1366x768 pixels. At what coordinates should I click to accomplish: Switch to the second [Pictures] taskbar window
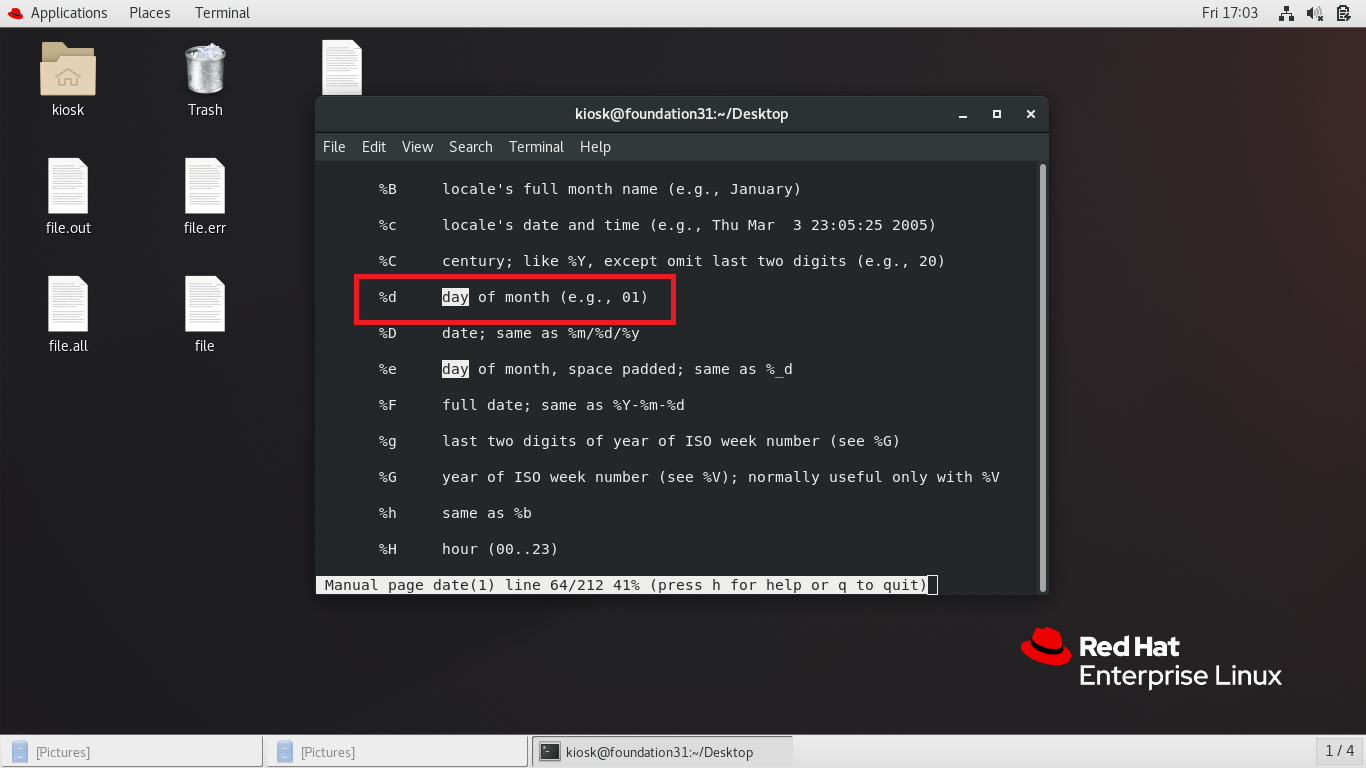coord(397,752)
